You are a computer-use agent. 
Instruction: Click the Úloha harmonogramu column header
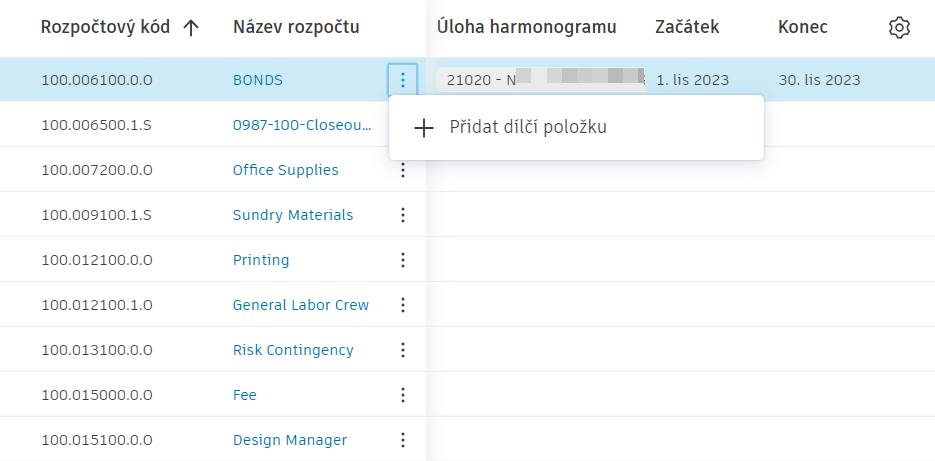tap(526, 27)
